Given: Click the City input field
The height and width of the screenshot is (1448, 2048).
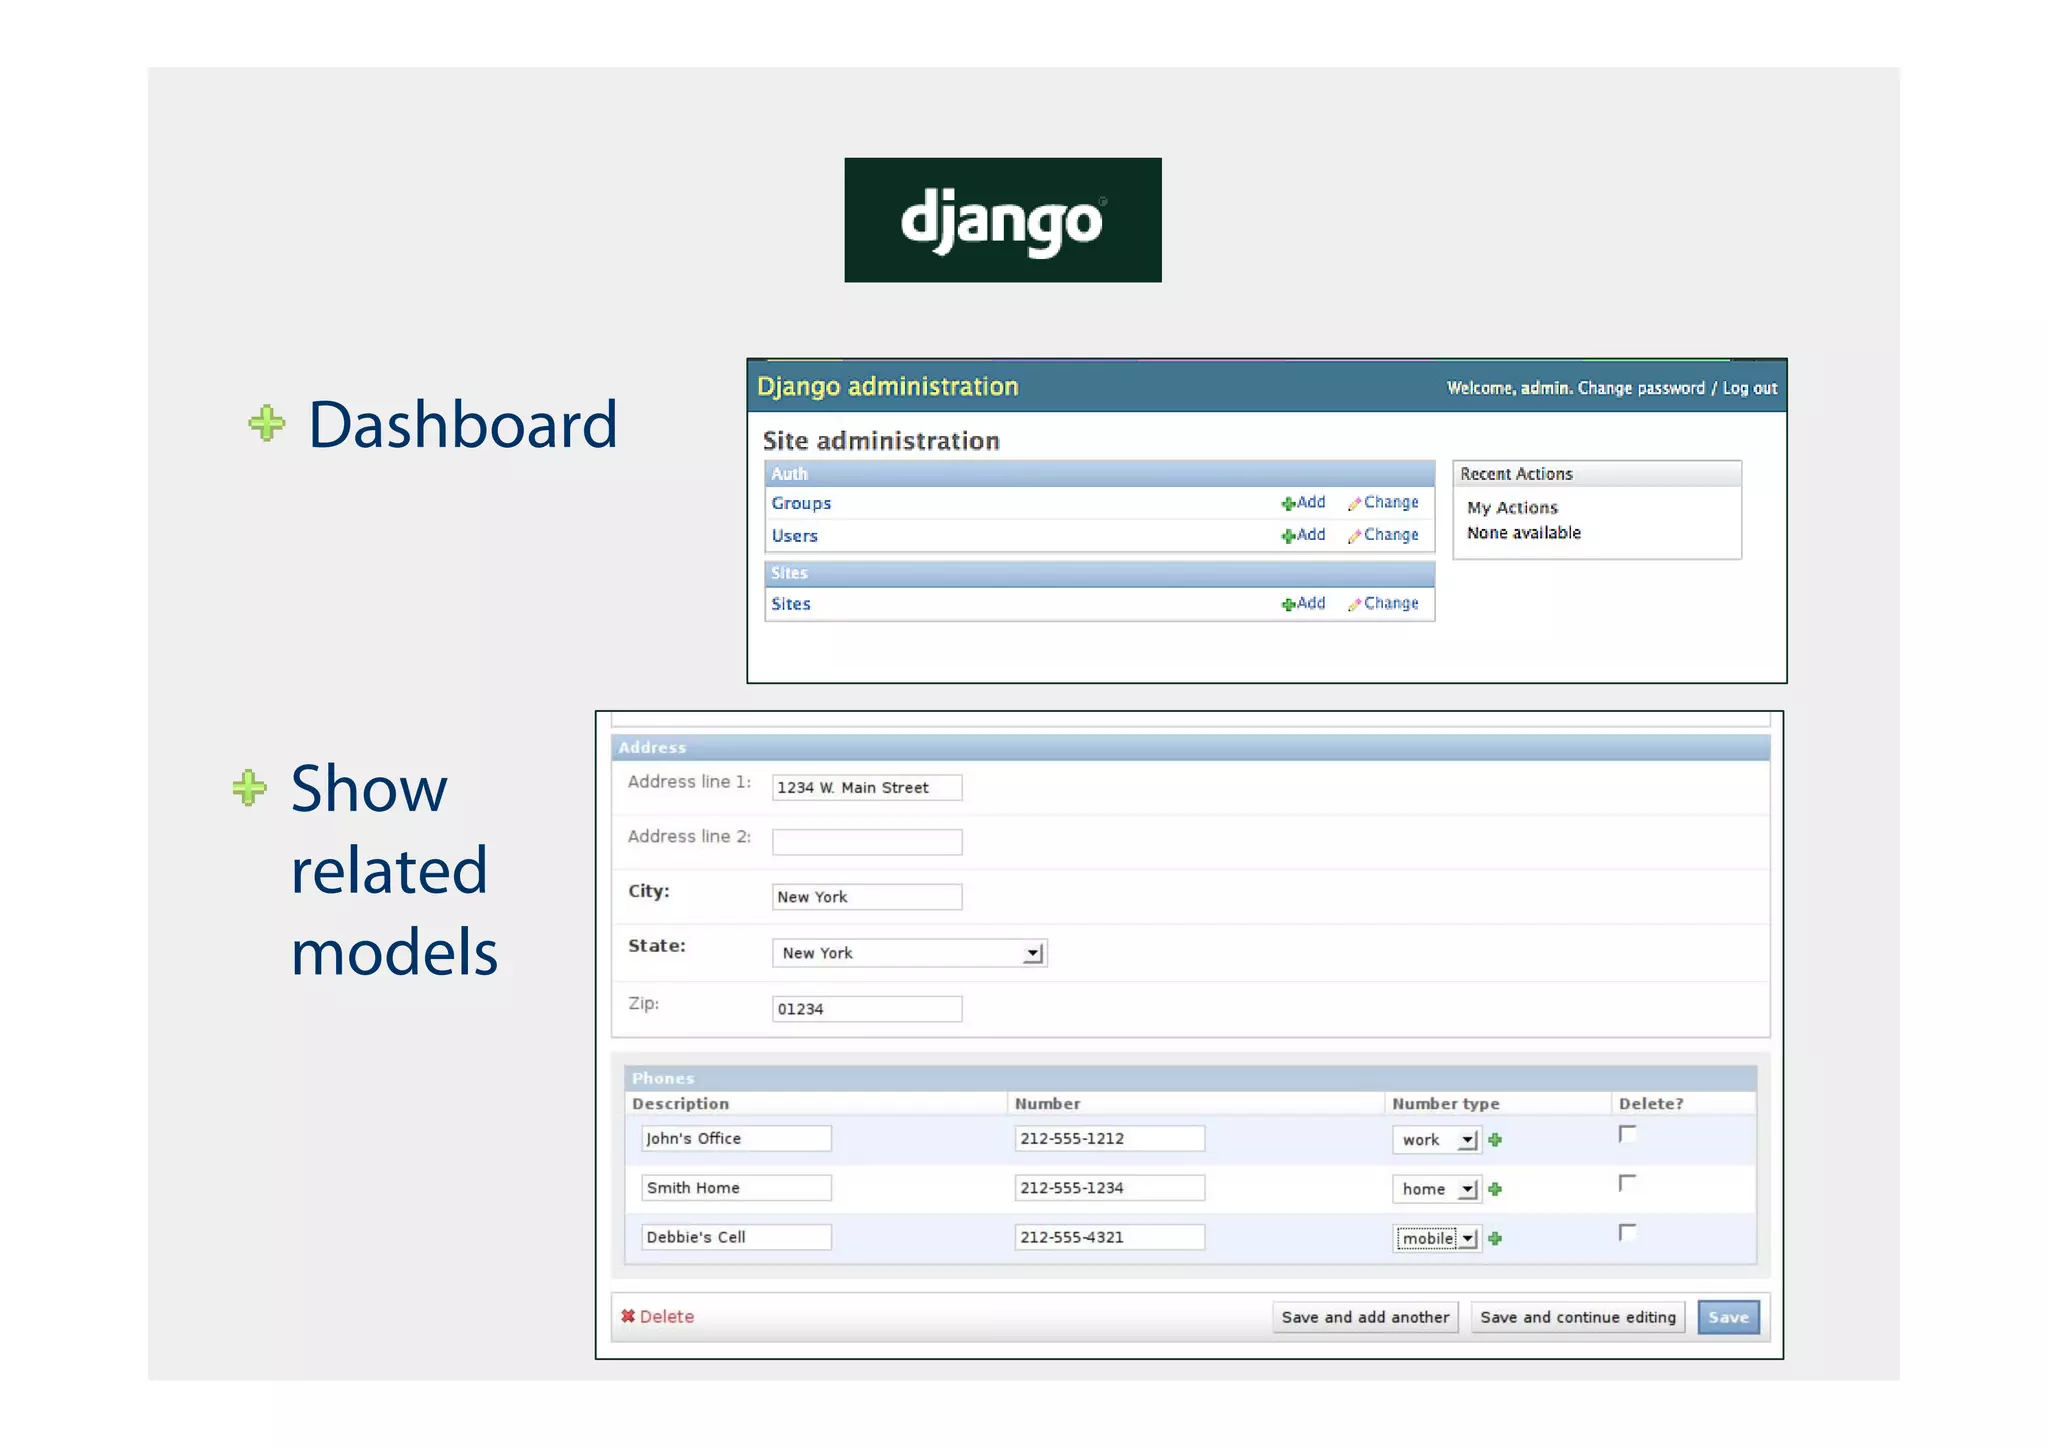Looking at the screenshot, I should click(x=867, y=897).
